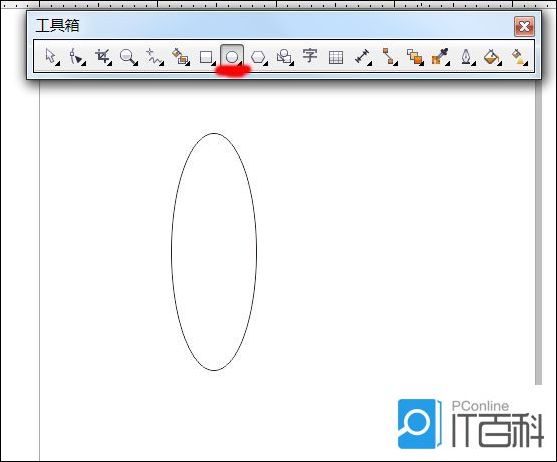This screenshot has height=462, width=557.
Task: Select the Connector line tool
Action: coord(389,56)
